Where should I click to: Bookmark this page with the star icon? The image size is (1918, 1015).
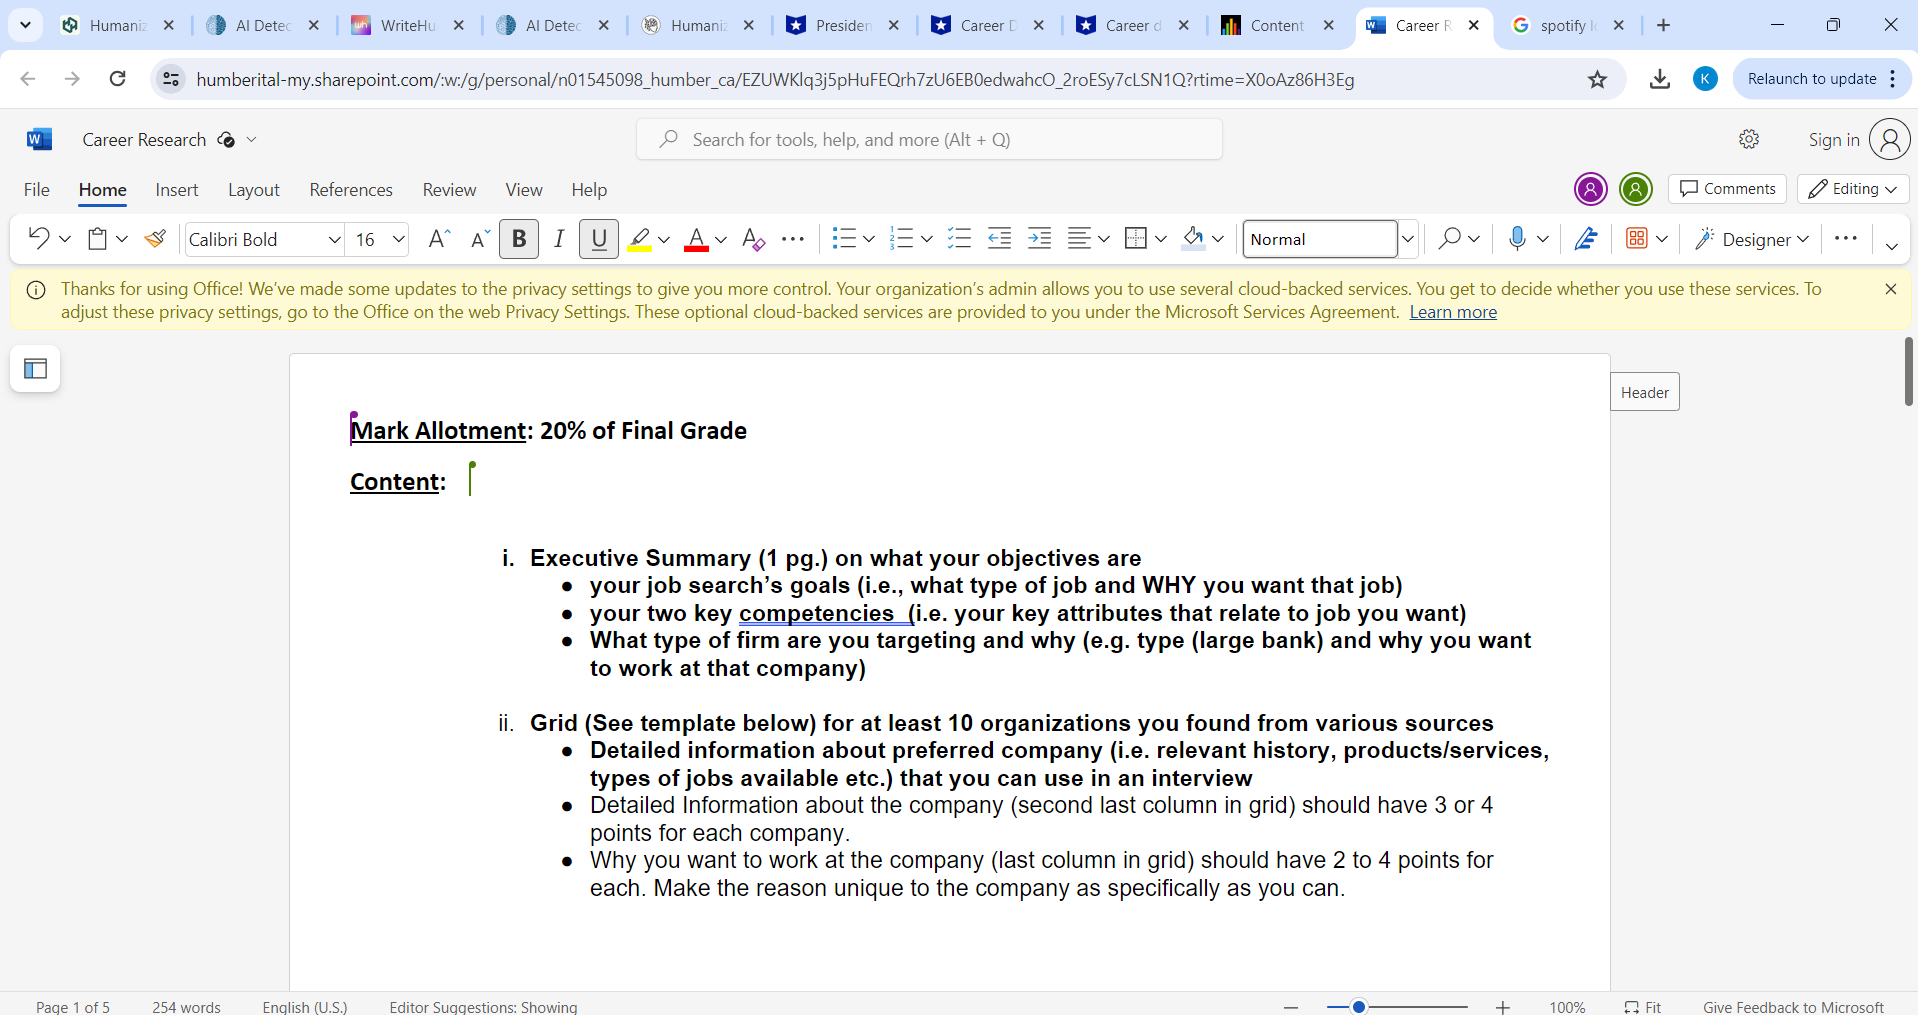pyautogui.click(x=1597, y=80)
